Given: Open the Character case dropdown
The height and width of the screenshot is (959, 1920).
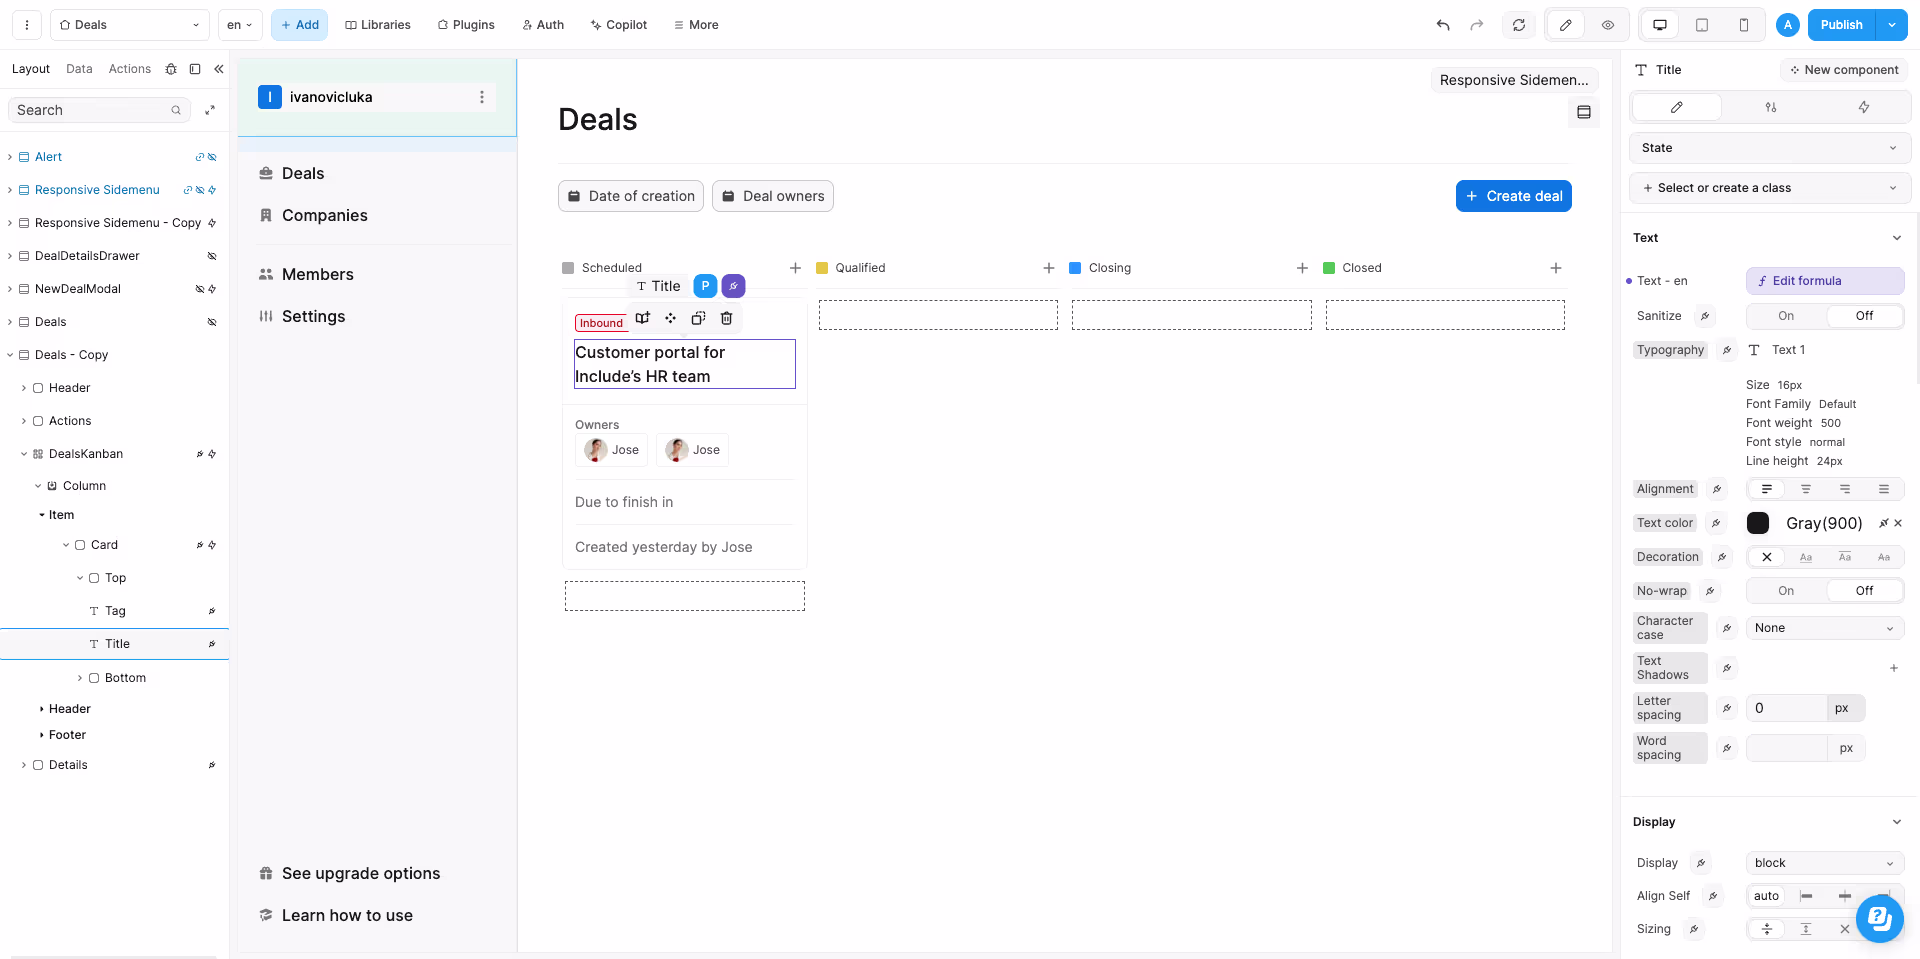Looking at the screenshot, I should click(x=1824, y=628).
